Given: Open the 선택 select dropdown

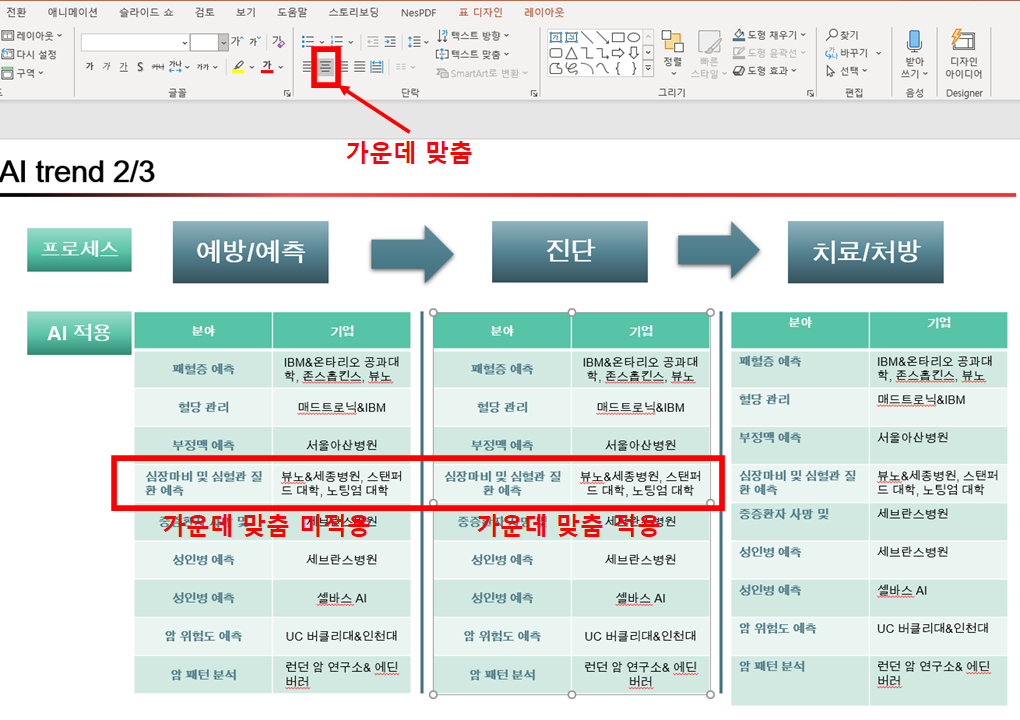Looking at the screenshot, I should [847, 70].
